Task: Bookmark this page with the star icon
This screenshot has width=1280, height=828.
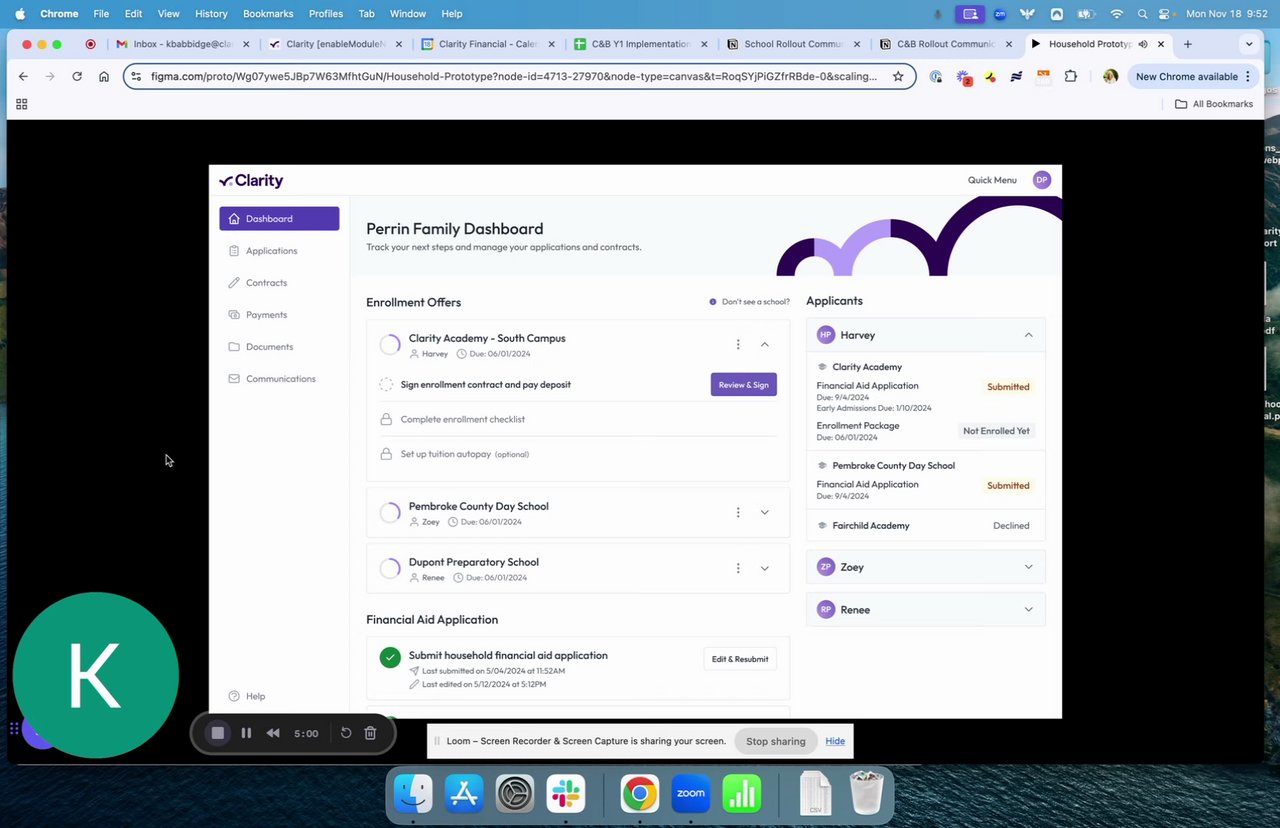Action: click(x=898, y=76)
